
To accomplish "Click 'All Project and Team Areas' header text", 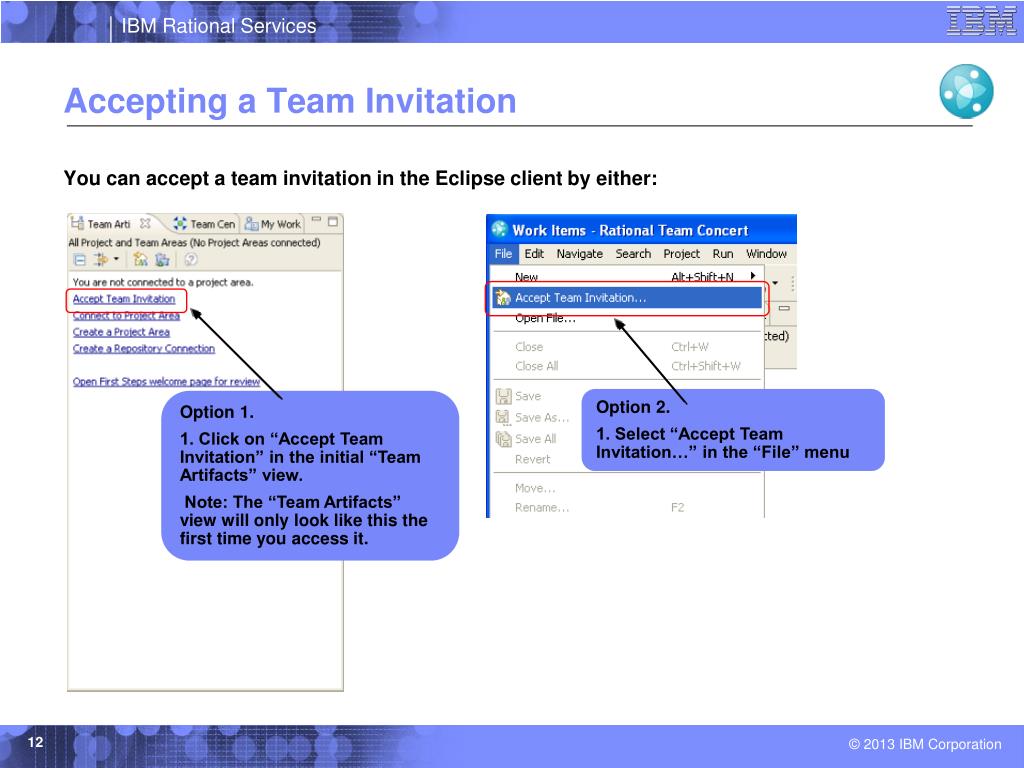I will tap(195, 242).
